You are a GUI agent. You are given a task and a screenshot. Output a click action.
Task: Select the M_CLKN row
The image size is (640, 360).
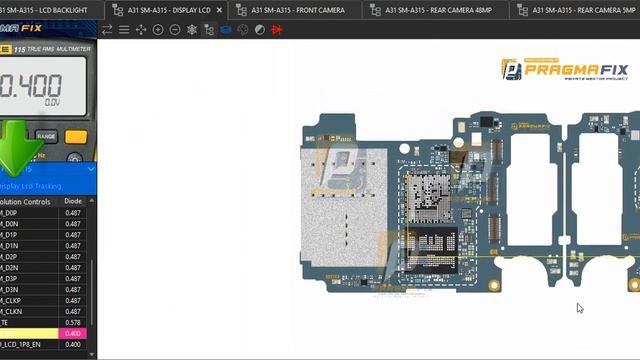(x=43, y=311)
